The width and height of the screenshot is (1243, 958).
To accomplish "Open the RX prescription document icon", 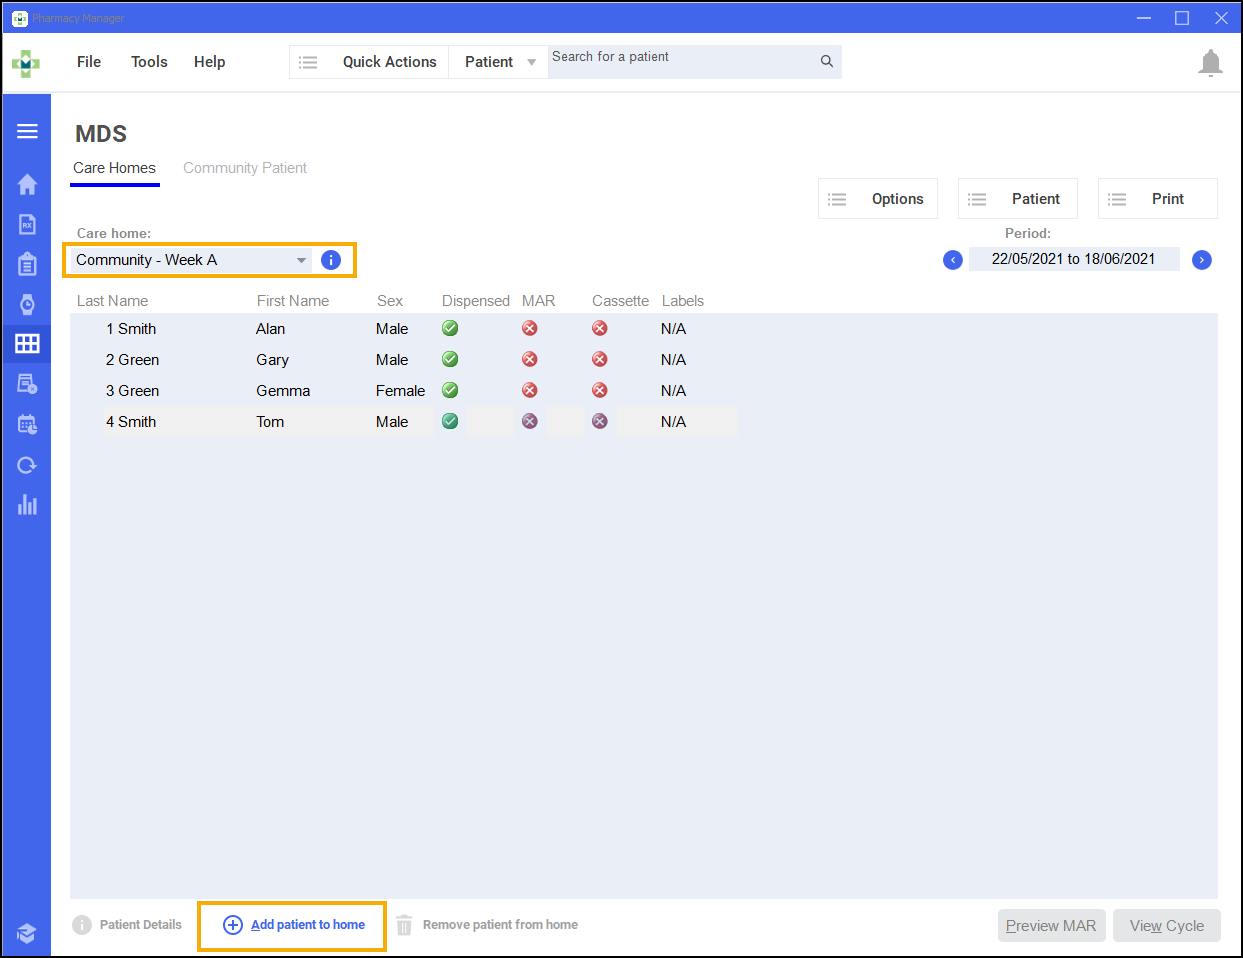I will pos(27,224).
